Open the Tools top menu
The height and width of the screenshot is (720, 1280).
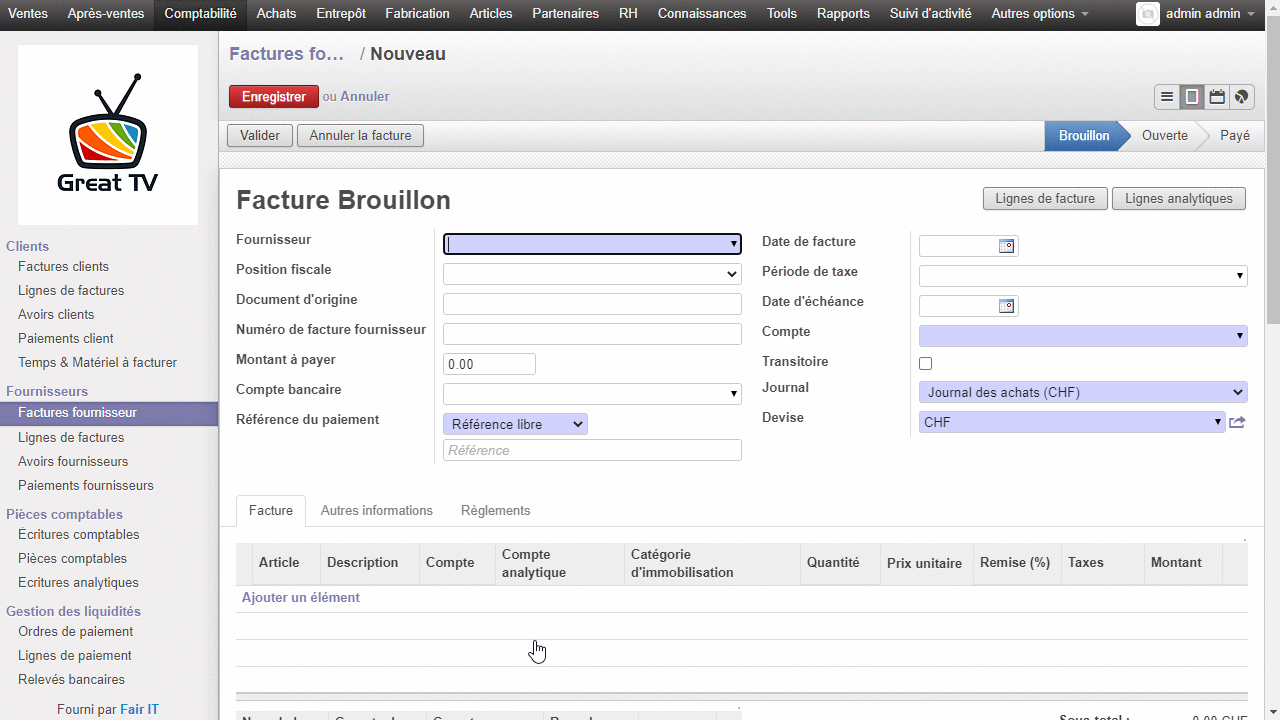pos(782,14)
